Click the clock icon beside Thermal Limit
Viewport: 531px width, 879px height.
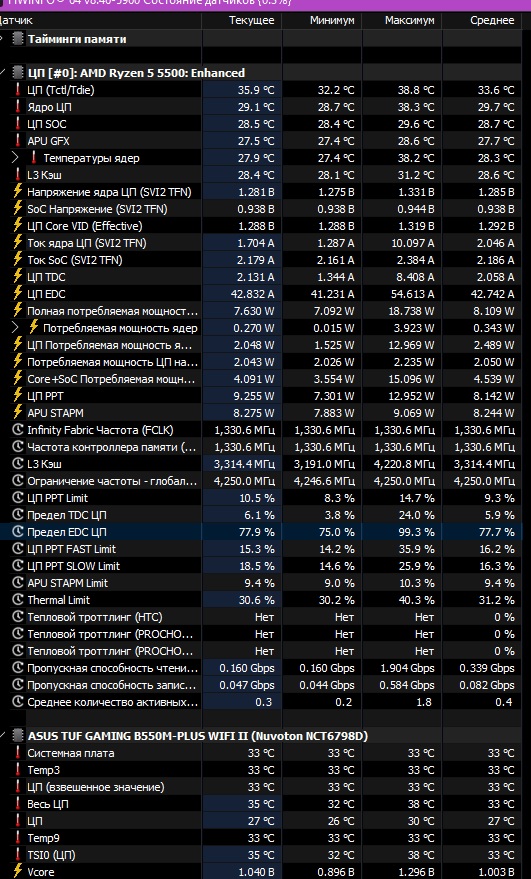pos(18,600)
